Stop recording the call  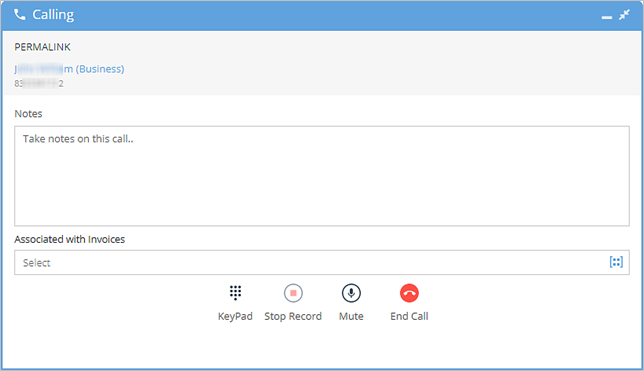click(293, 293)
